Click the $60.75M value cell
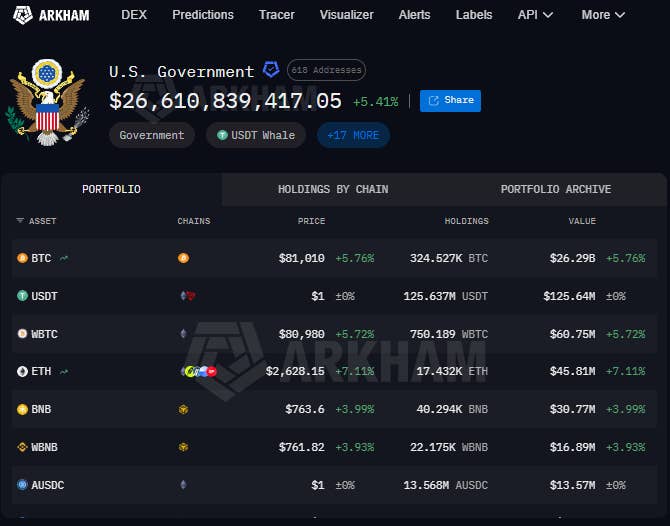The image size is (670, 526). (573, 334)
